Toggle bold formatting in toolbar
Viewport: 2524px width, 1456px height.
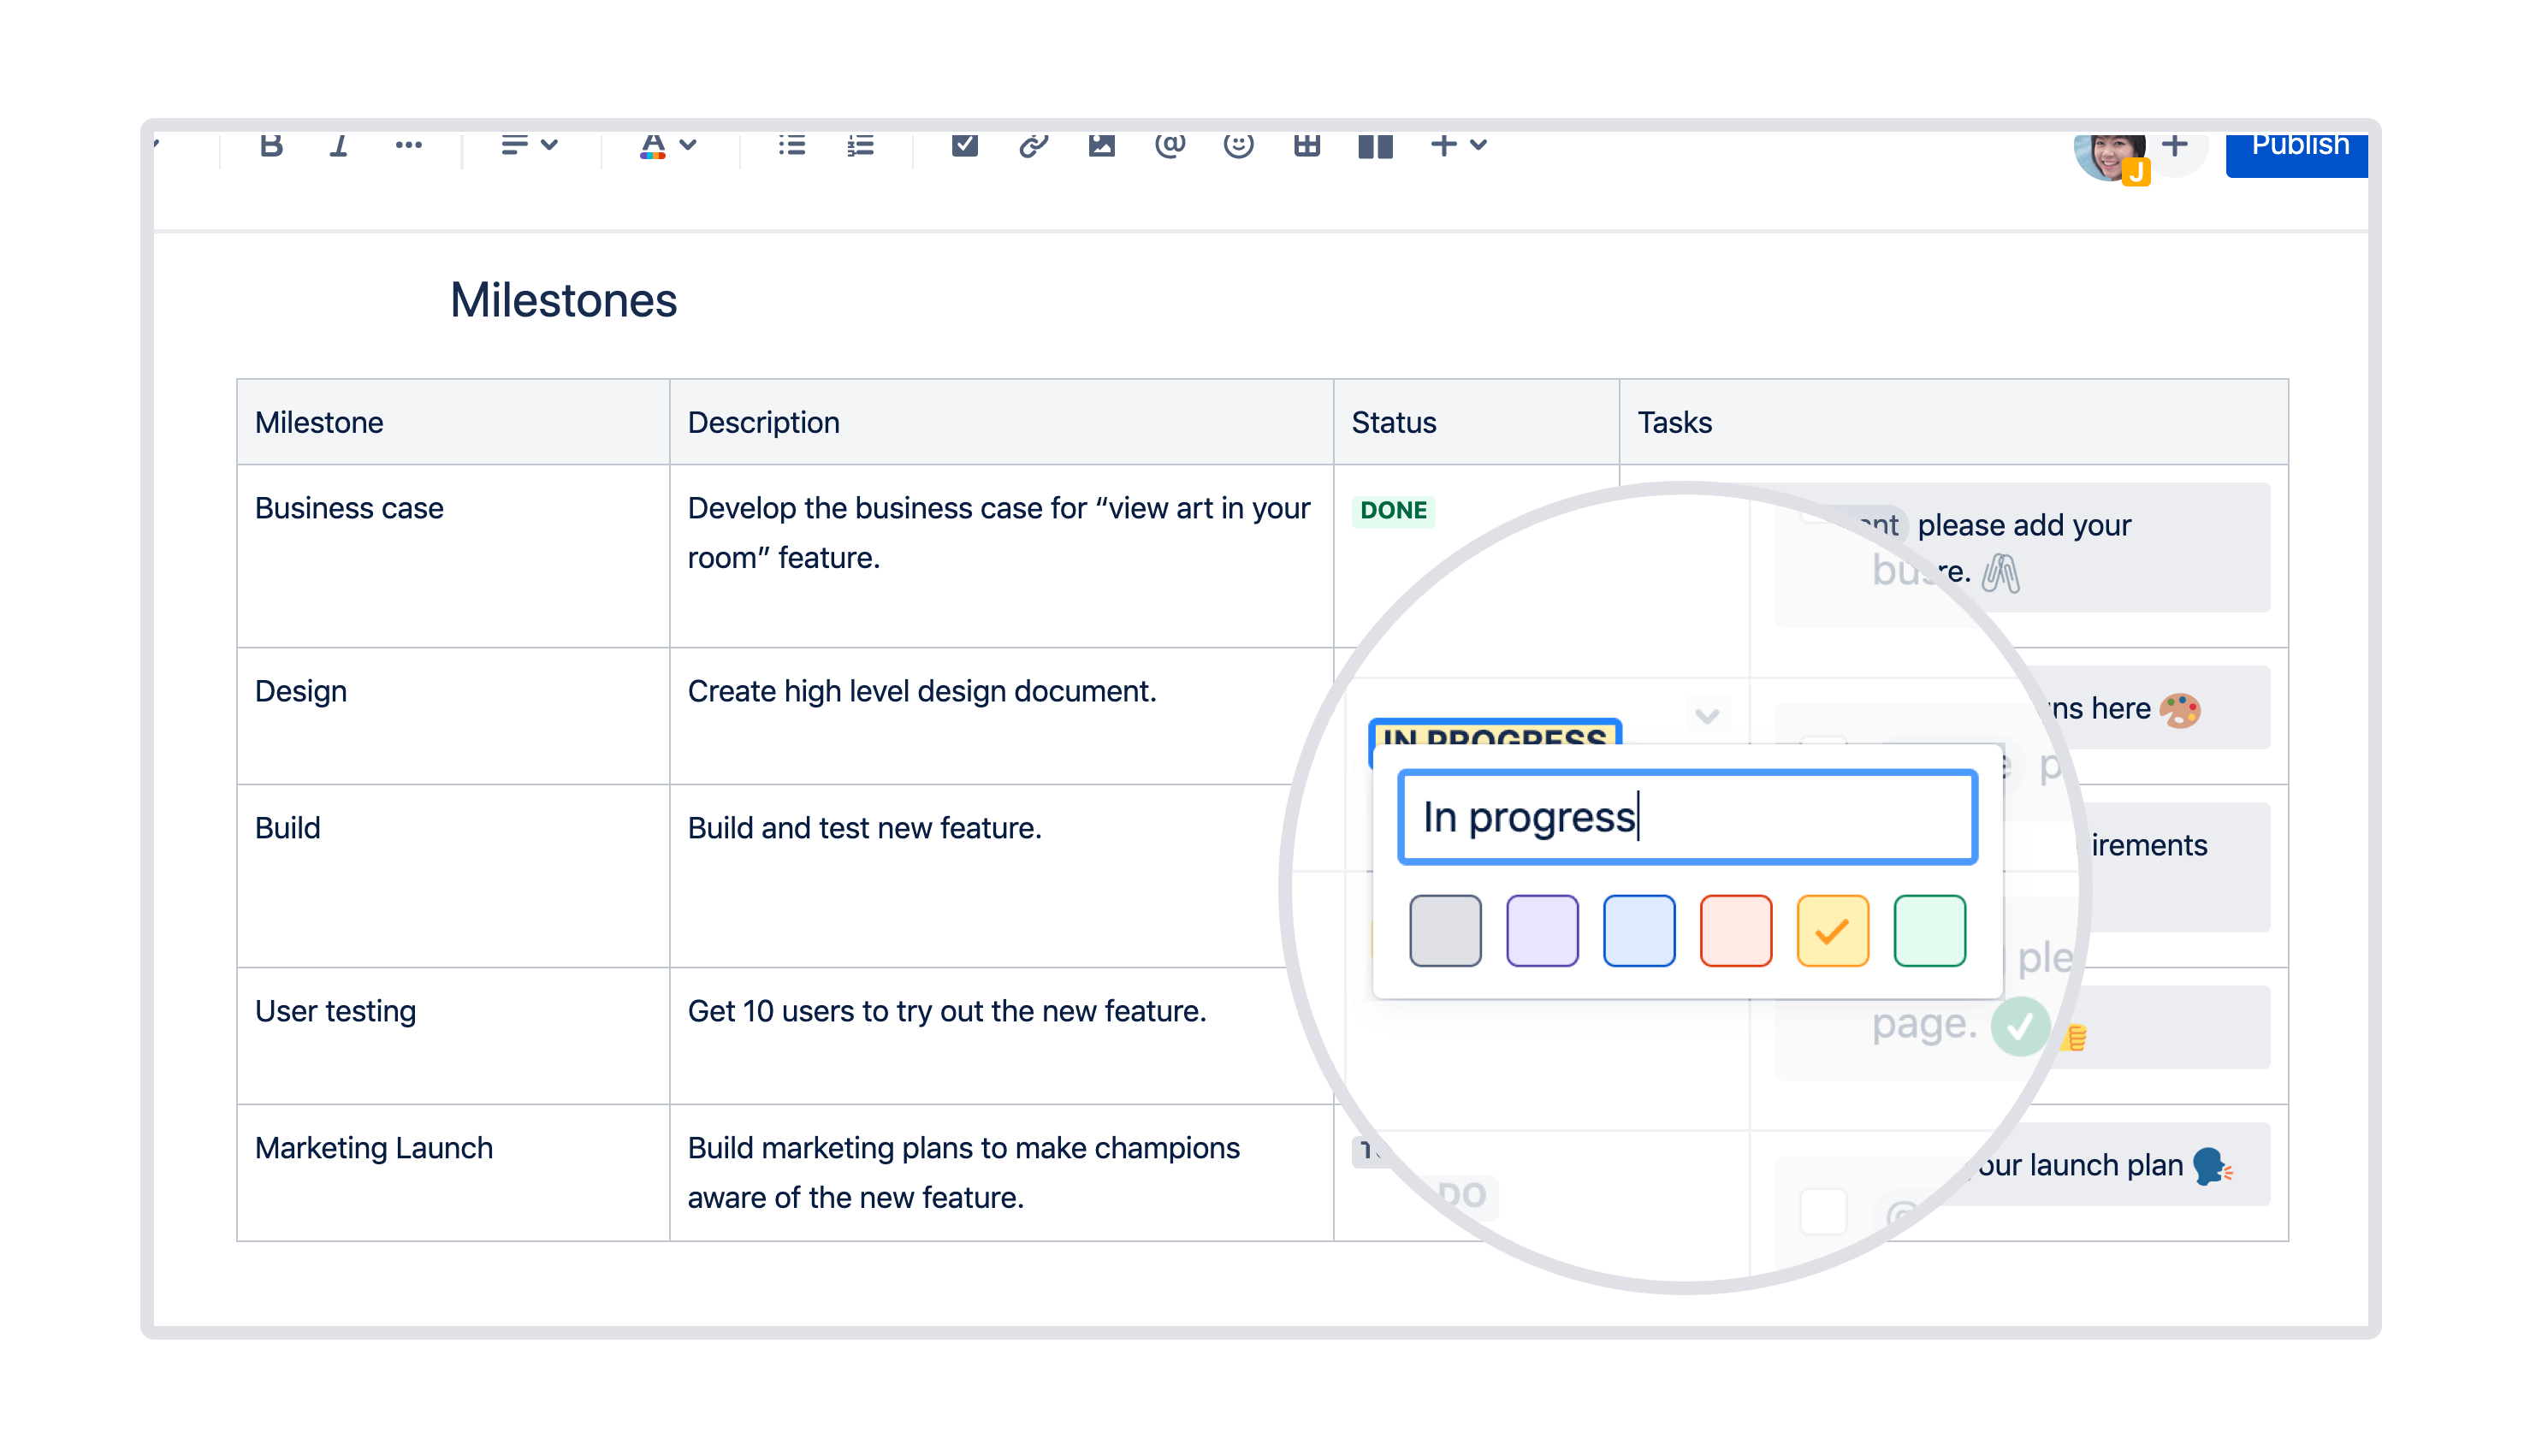coord(271,146)
